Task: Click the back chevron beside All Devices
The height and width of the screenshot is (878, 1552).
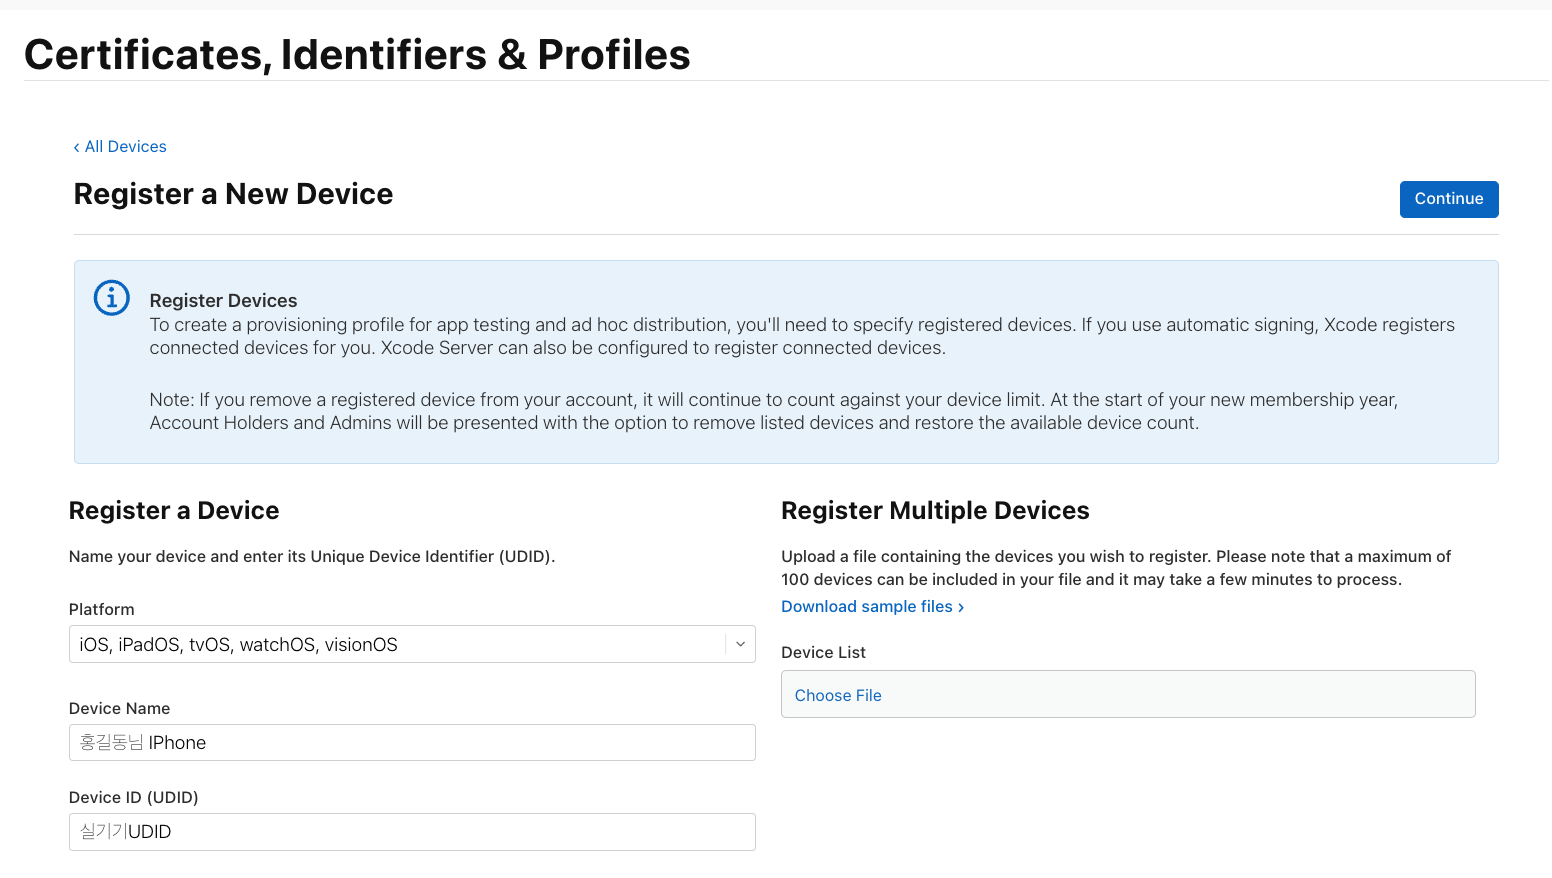Action: tap(76, 147)
